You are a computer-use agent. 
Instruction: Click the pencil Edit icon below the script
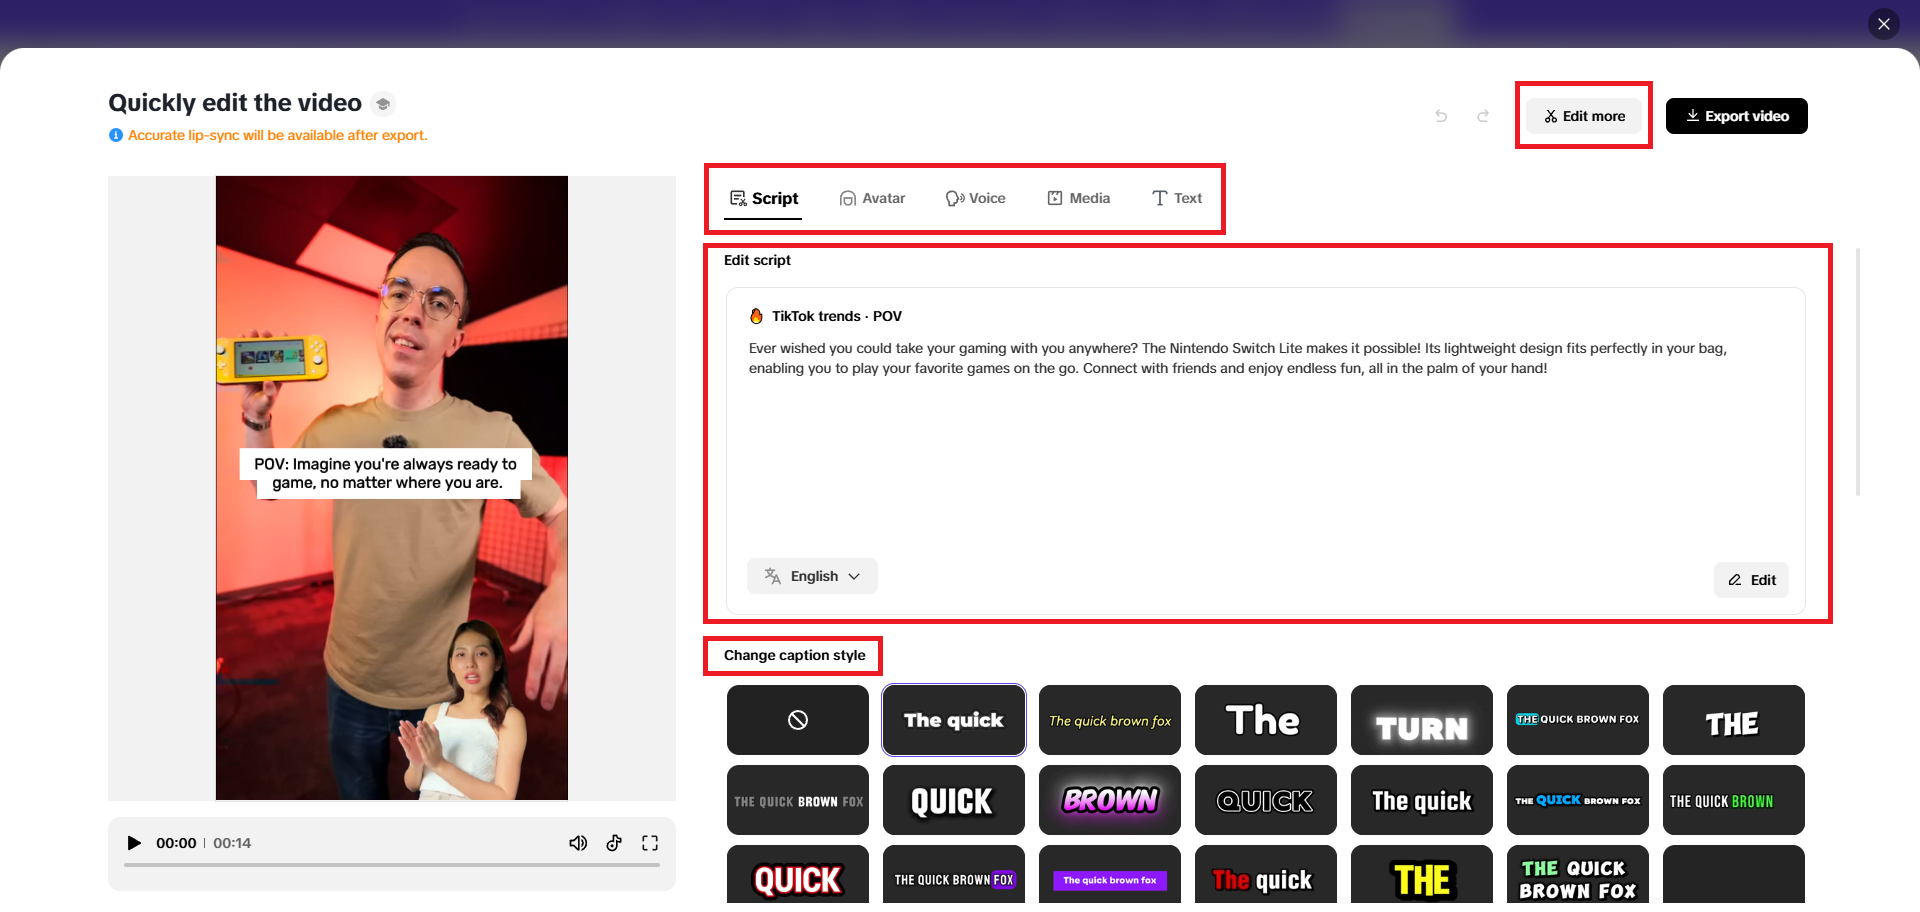1735,580
